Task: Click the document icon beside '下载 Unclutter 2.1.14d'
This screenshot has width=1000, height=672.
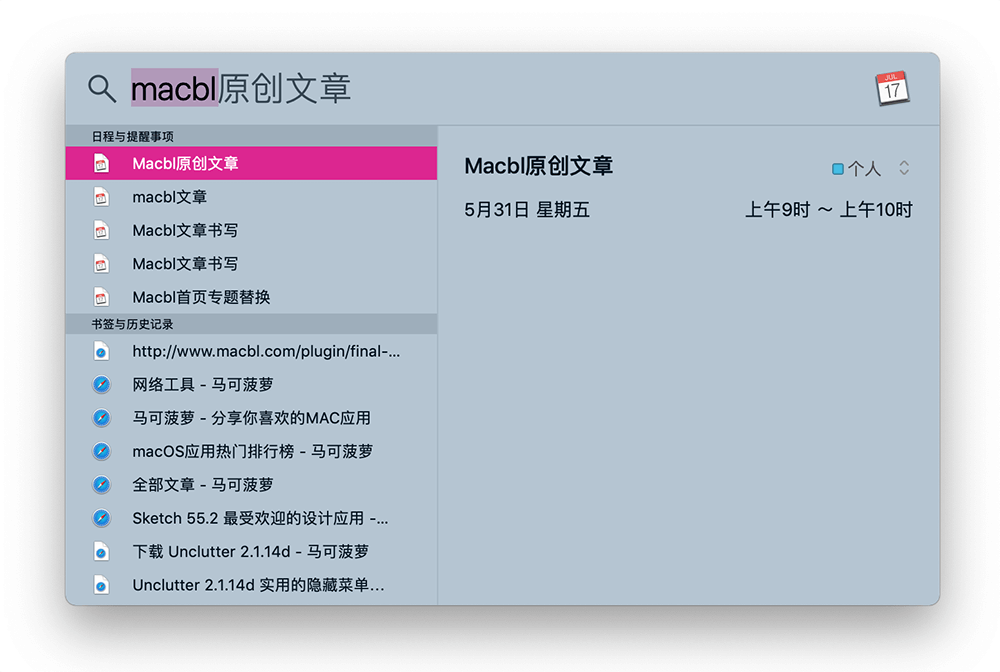Action: point(101,551)
